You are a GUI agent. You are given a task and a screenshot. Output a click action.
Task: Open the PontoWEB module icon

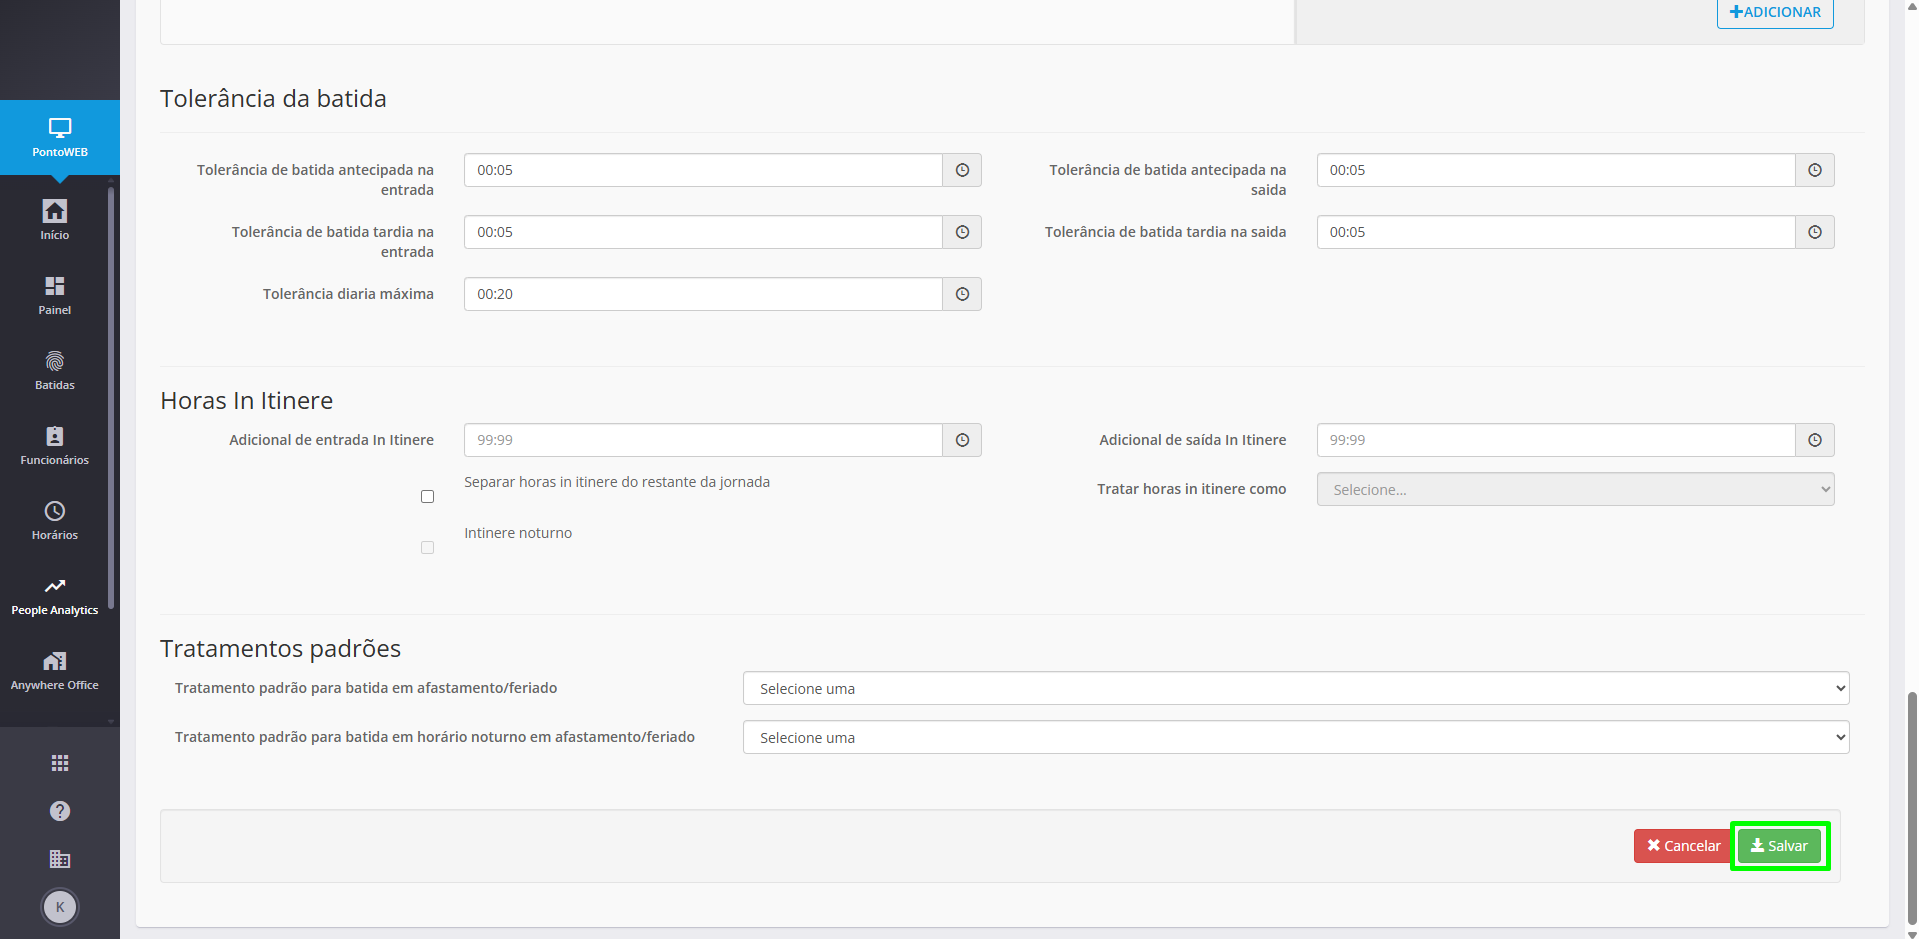(x=60, y=138)
